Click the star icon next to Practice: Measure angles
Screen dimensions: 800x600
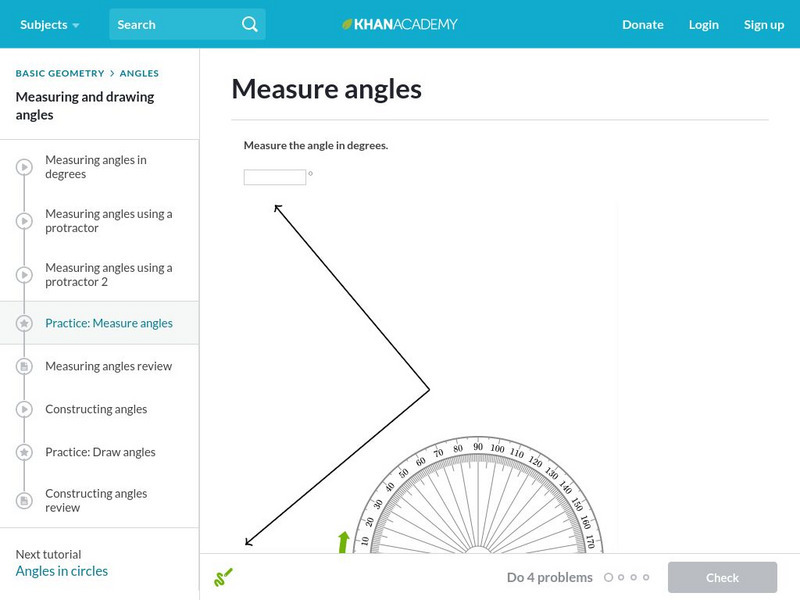25,324
